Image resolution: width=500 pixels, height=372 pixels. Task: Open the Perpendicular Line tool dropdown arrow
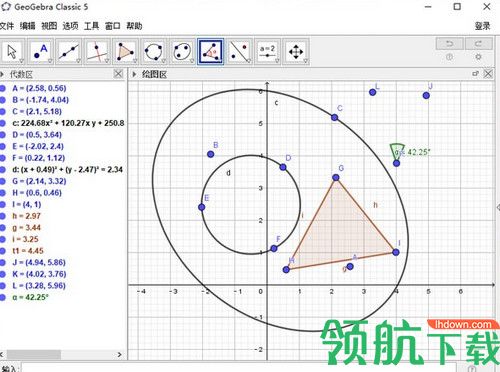click(x=107, y=61)
